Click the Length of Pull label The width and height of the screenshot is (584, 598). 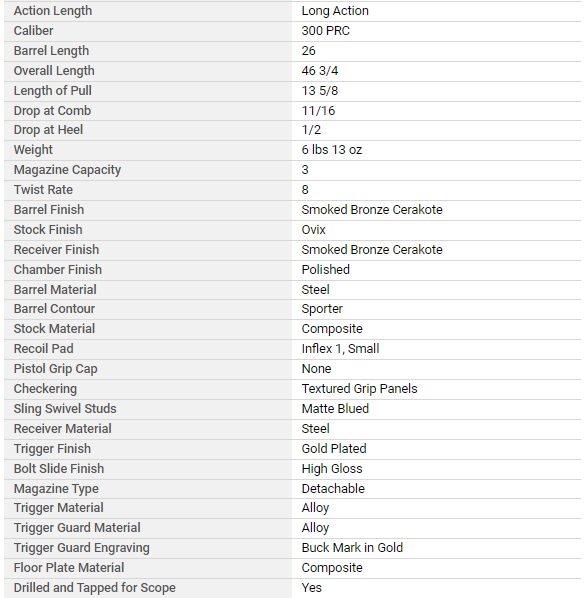pyautogui.click(x=53, y=91)
